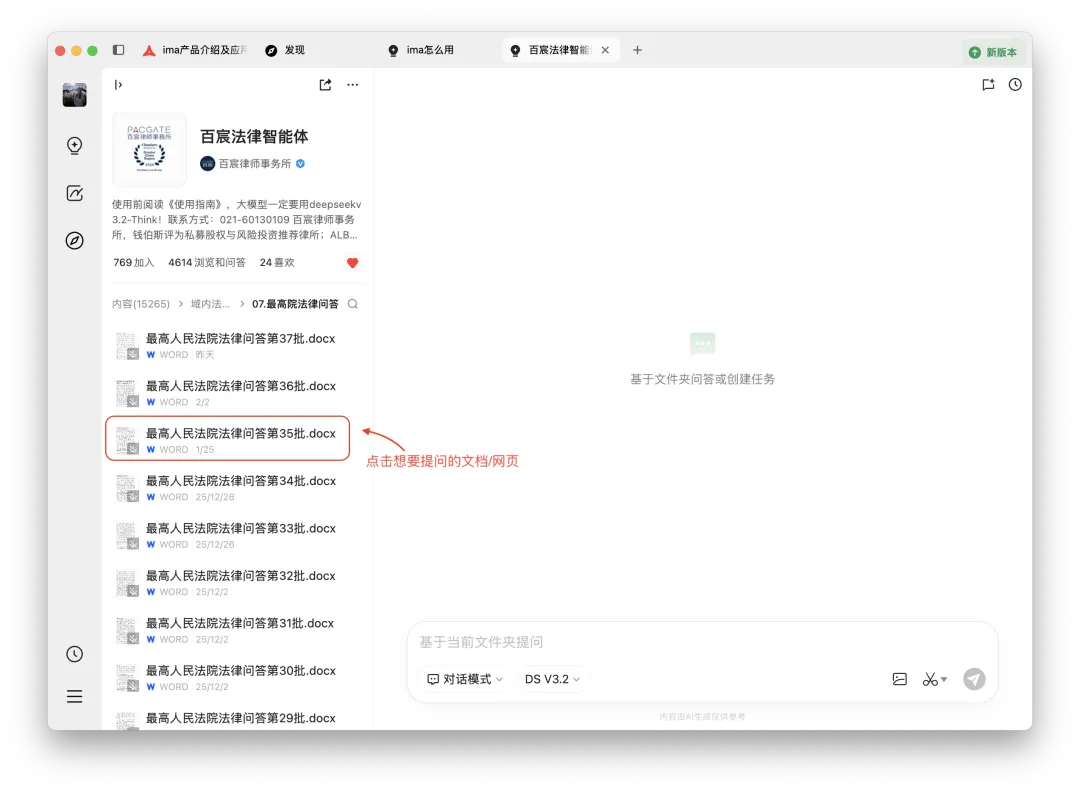Open 最高人民法院法律问答第35批.docx
Screen dimensions: 1080x793
pyautogui.click(x=228, y=439)
